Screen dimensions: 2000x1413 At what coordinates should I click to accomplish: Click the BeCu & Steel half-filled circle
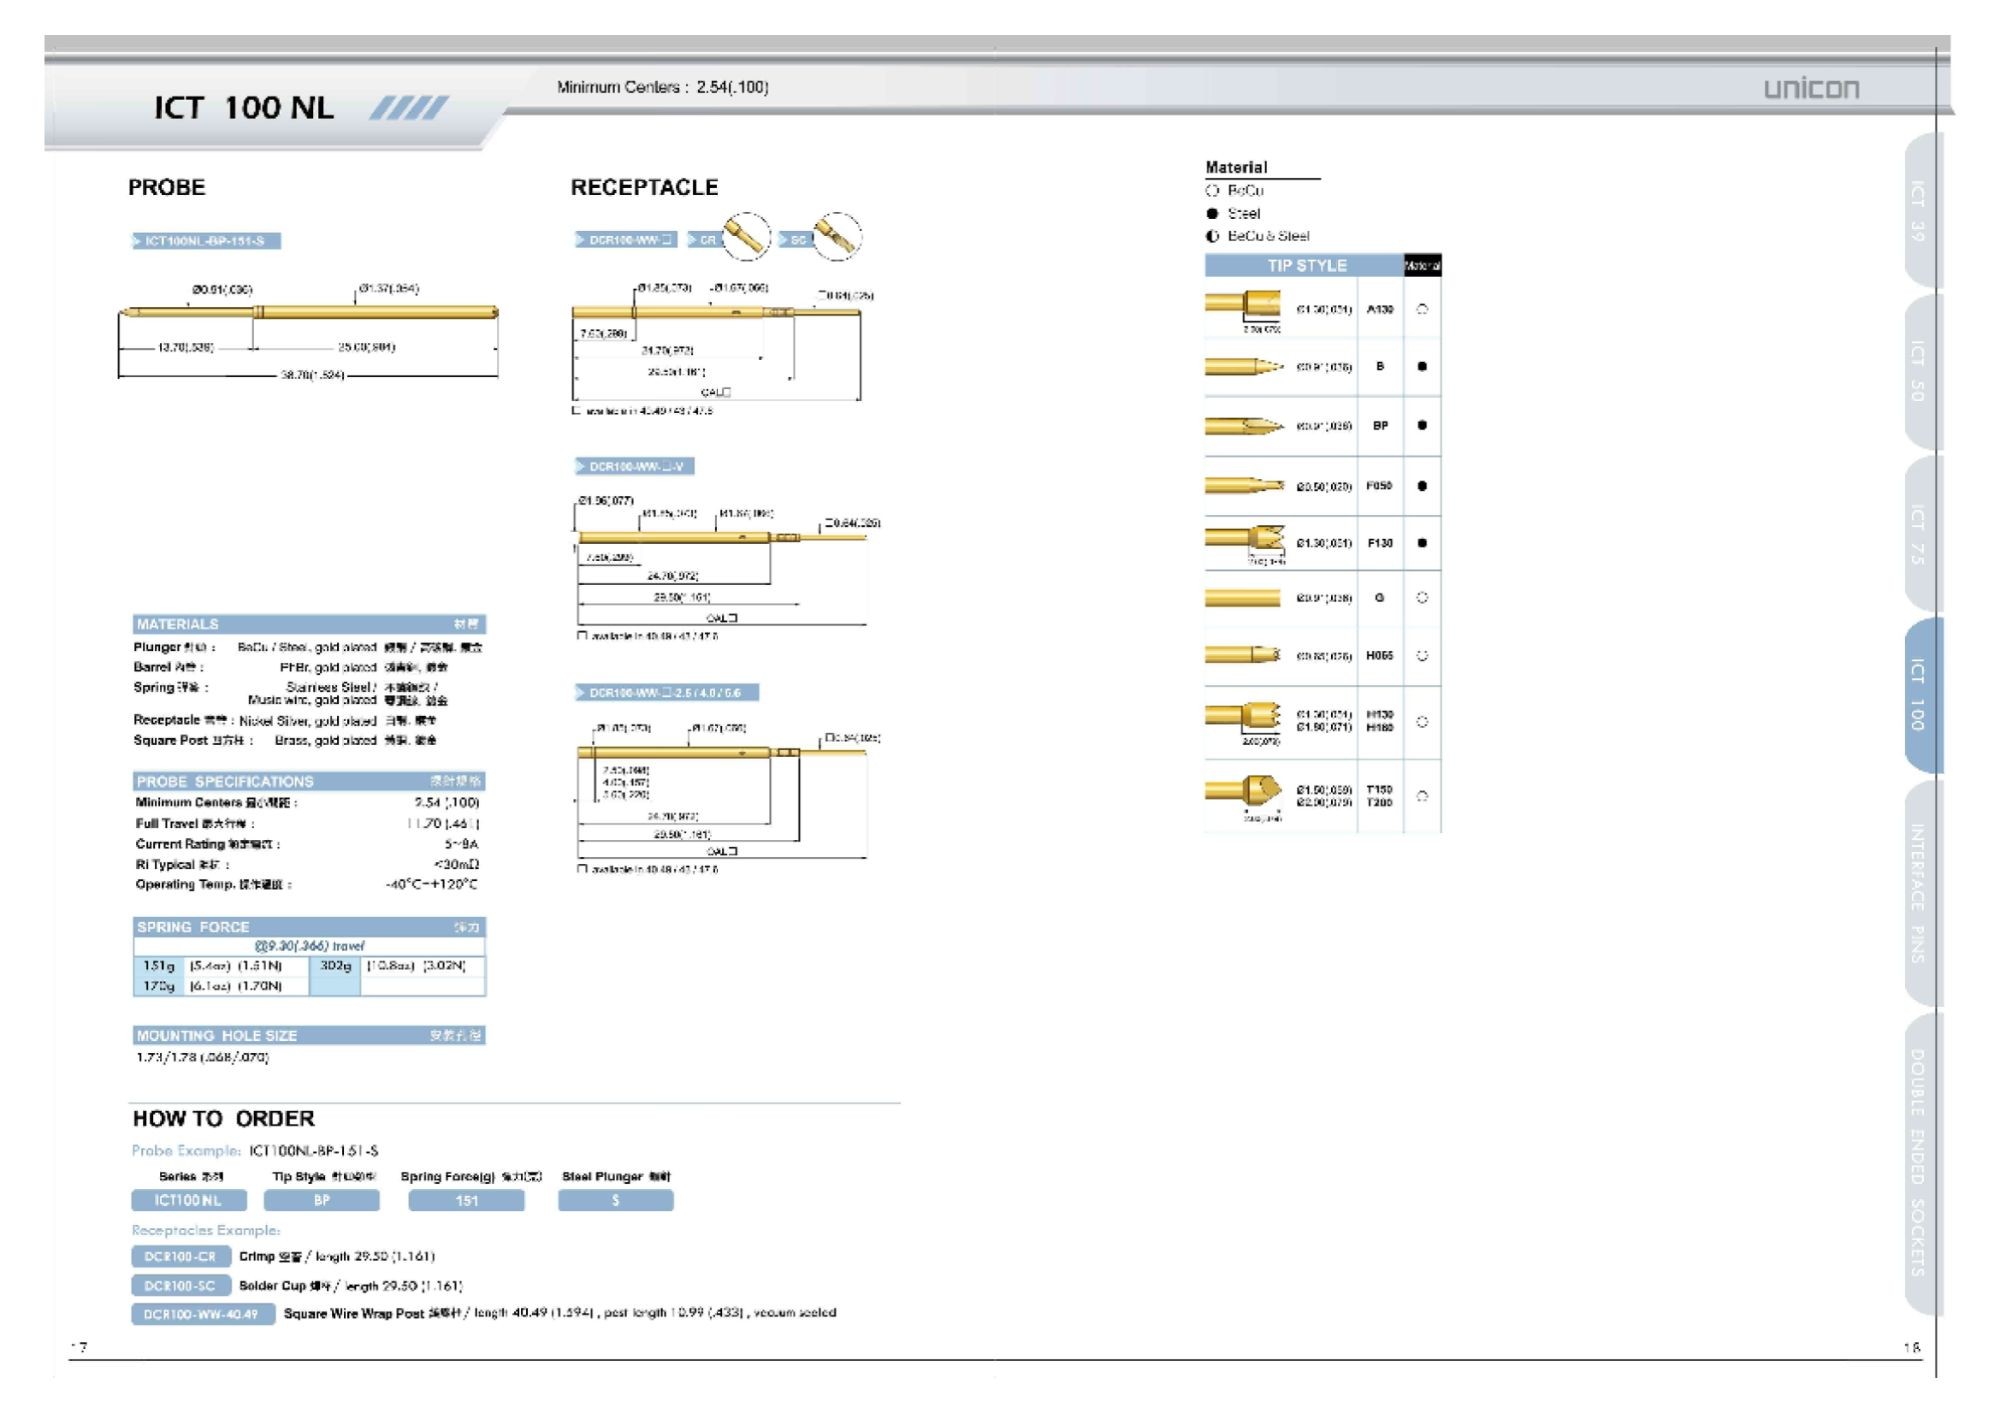(1213, 236)
